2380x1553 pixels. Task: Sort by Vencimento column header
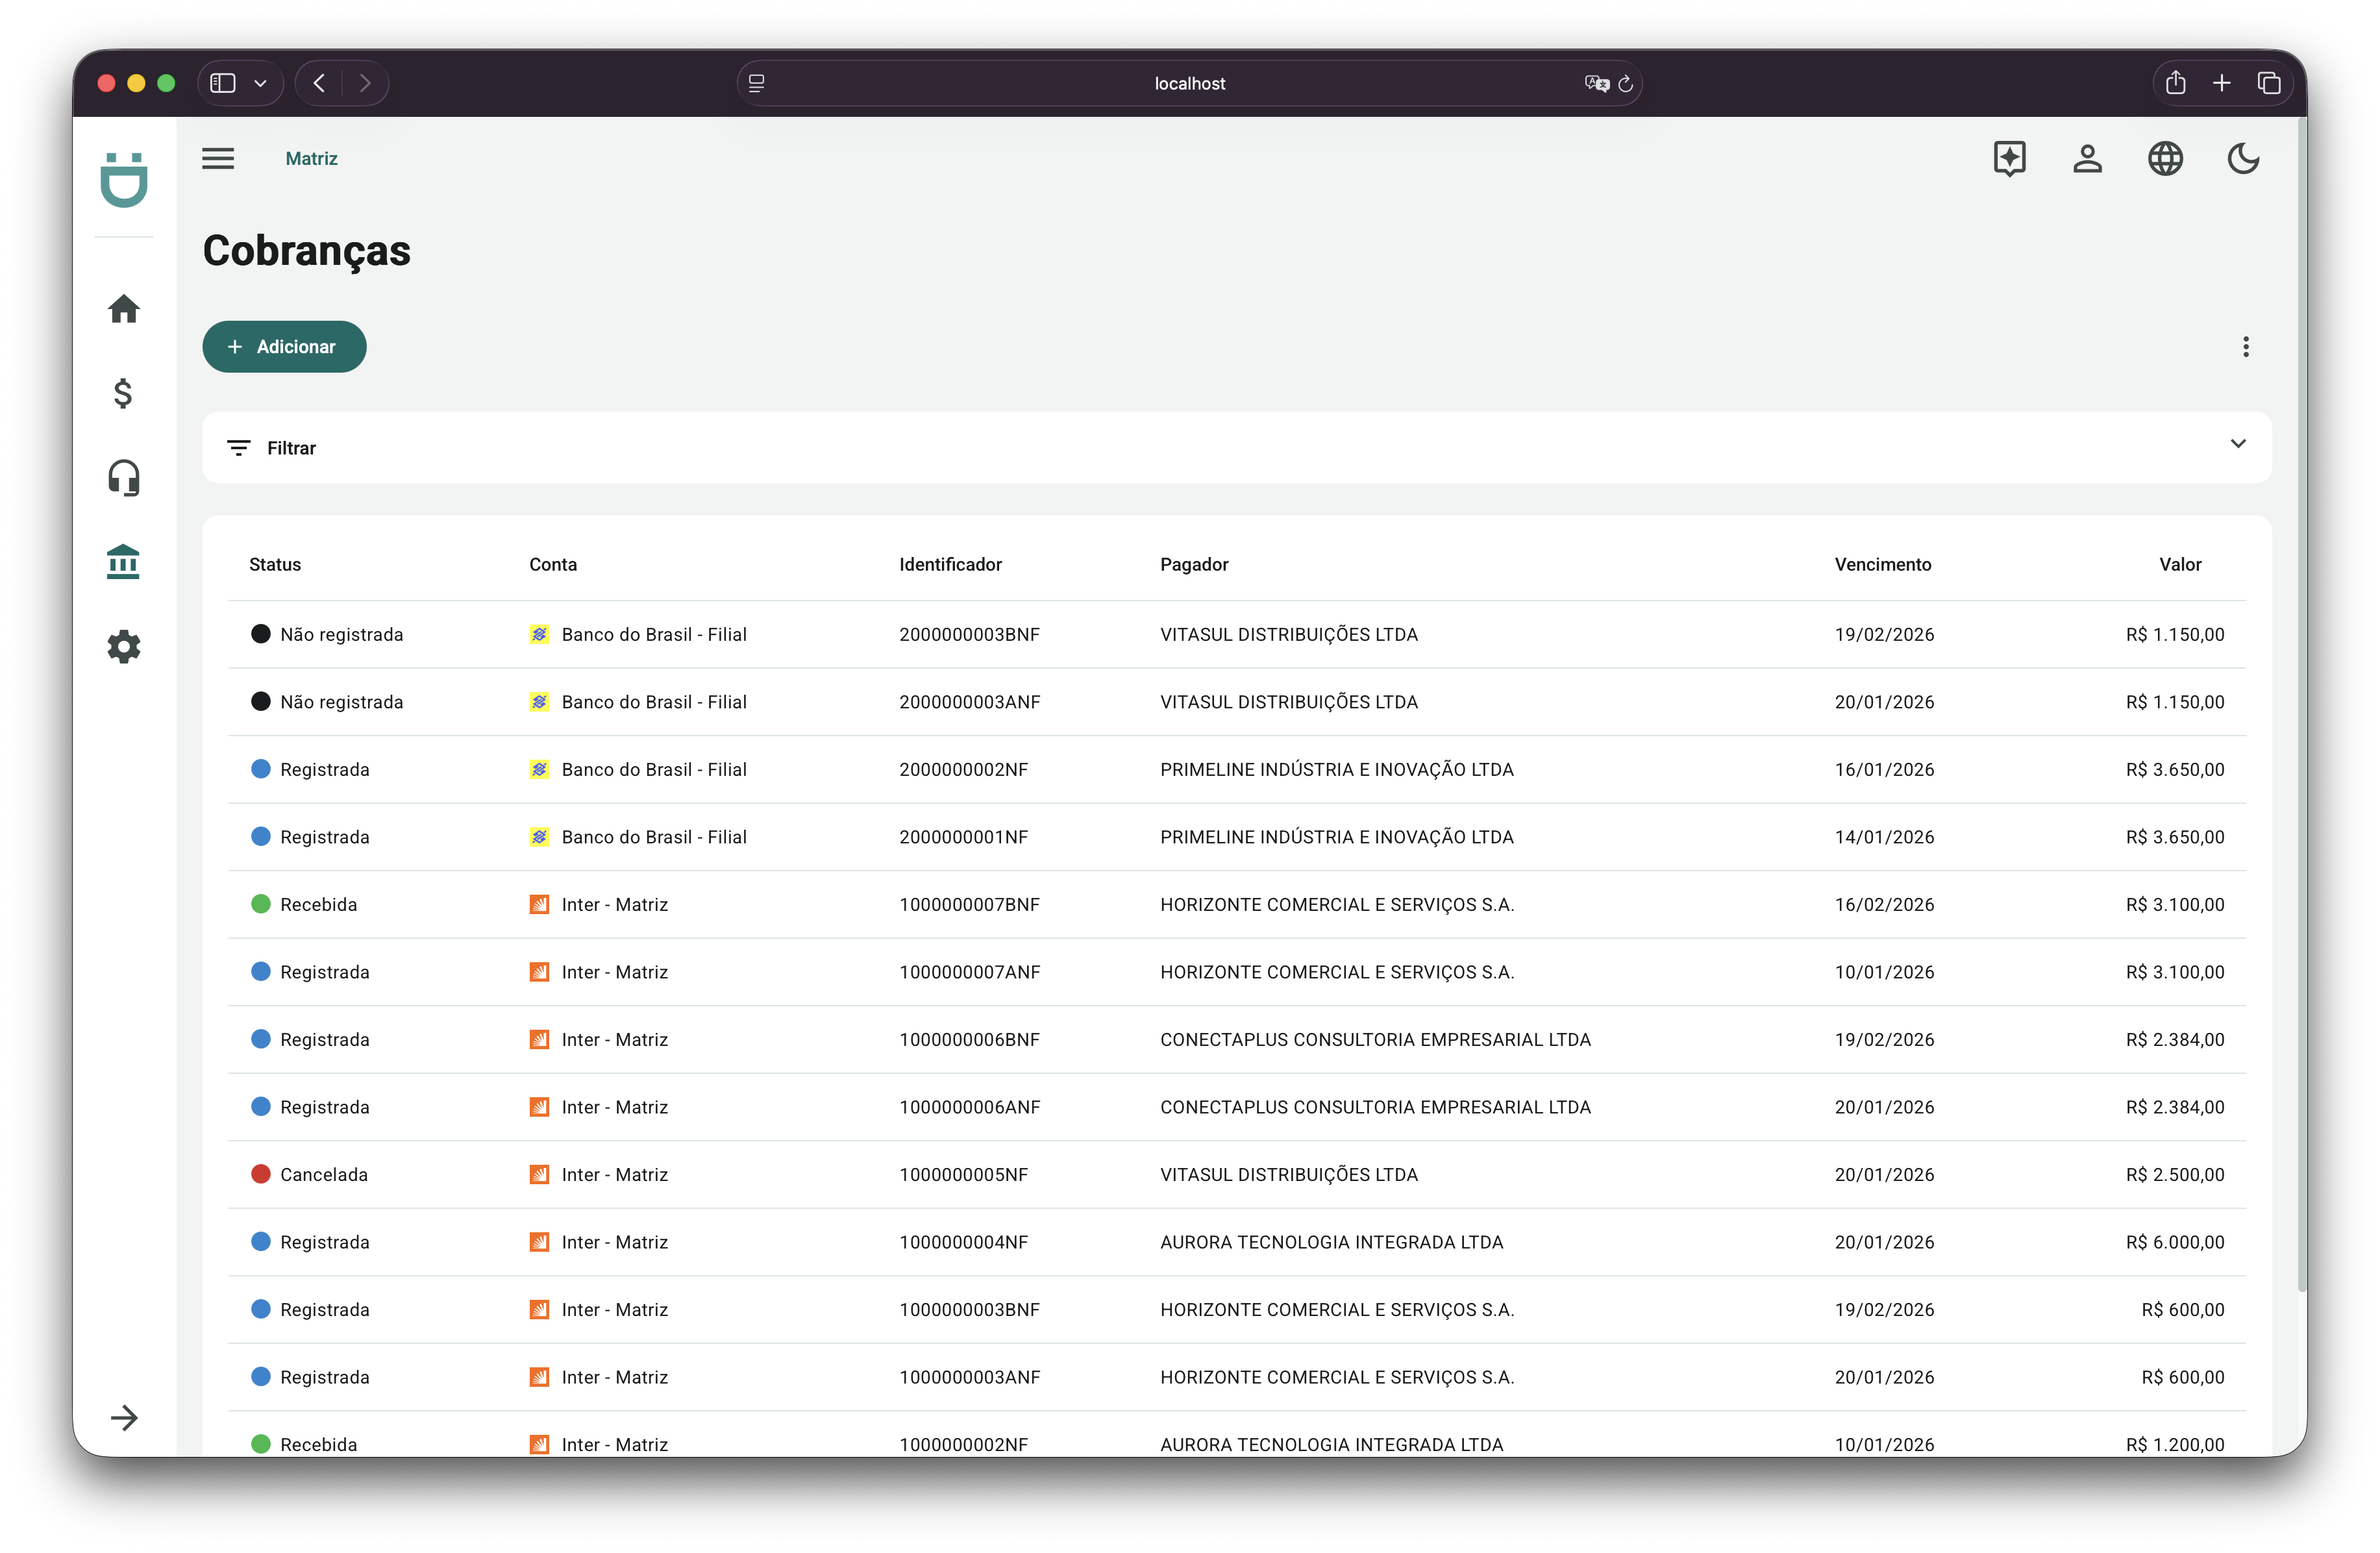(1882, 565)
